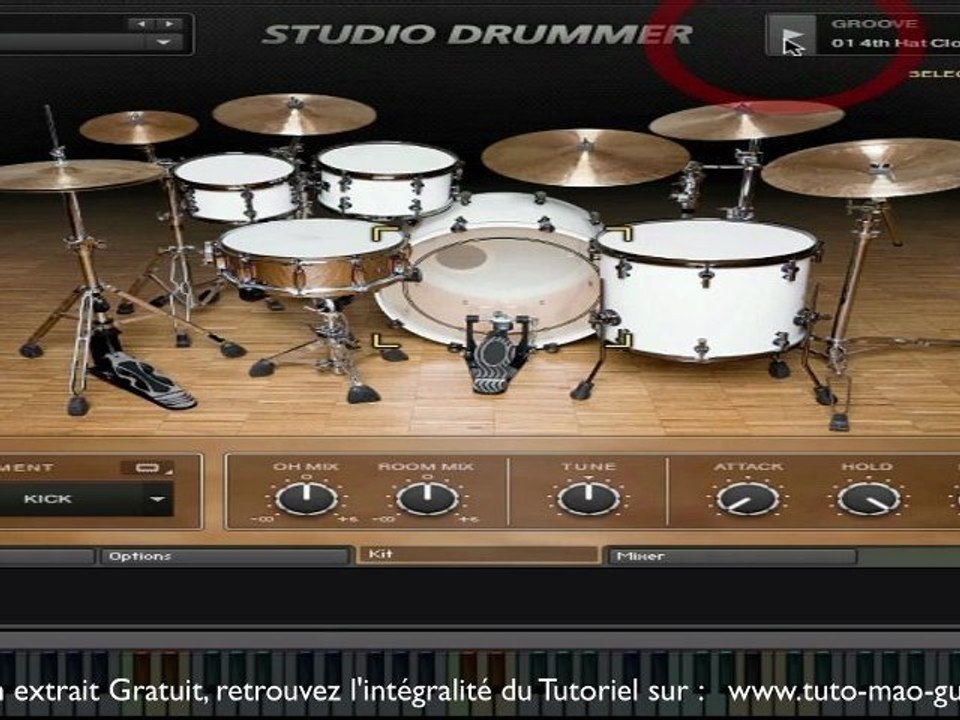Click the previous preset left arrow

click(141, 24)
